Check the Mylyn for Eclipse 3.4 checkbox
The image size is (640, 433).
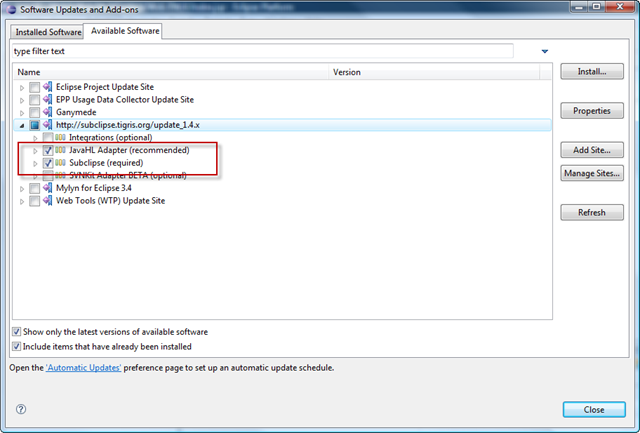pos(35,189)
